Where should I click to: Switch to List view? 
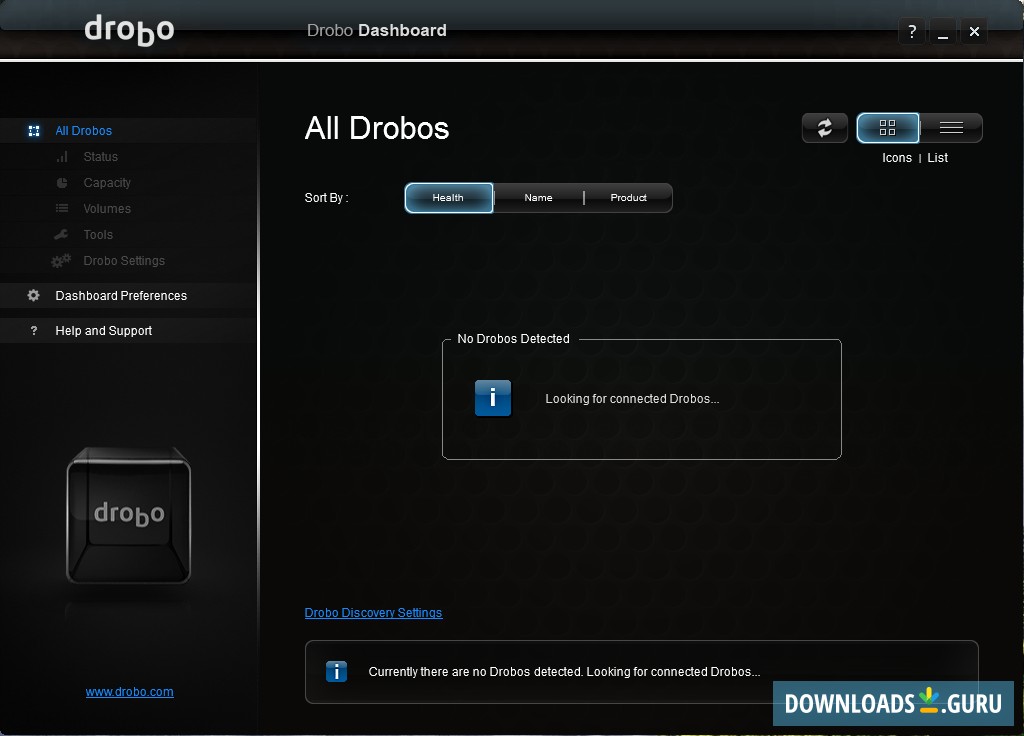[951, 128]
